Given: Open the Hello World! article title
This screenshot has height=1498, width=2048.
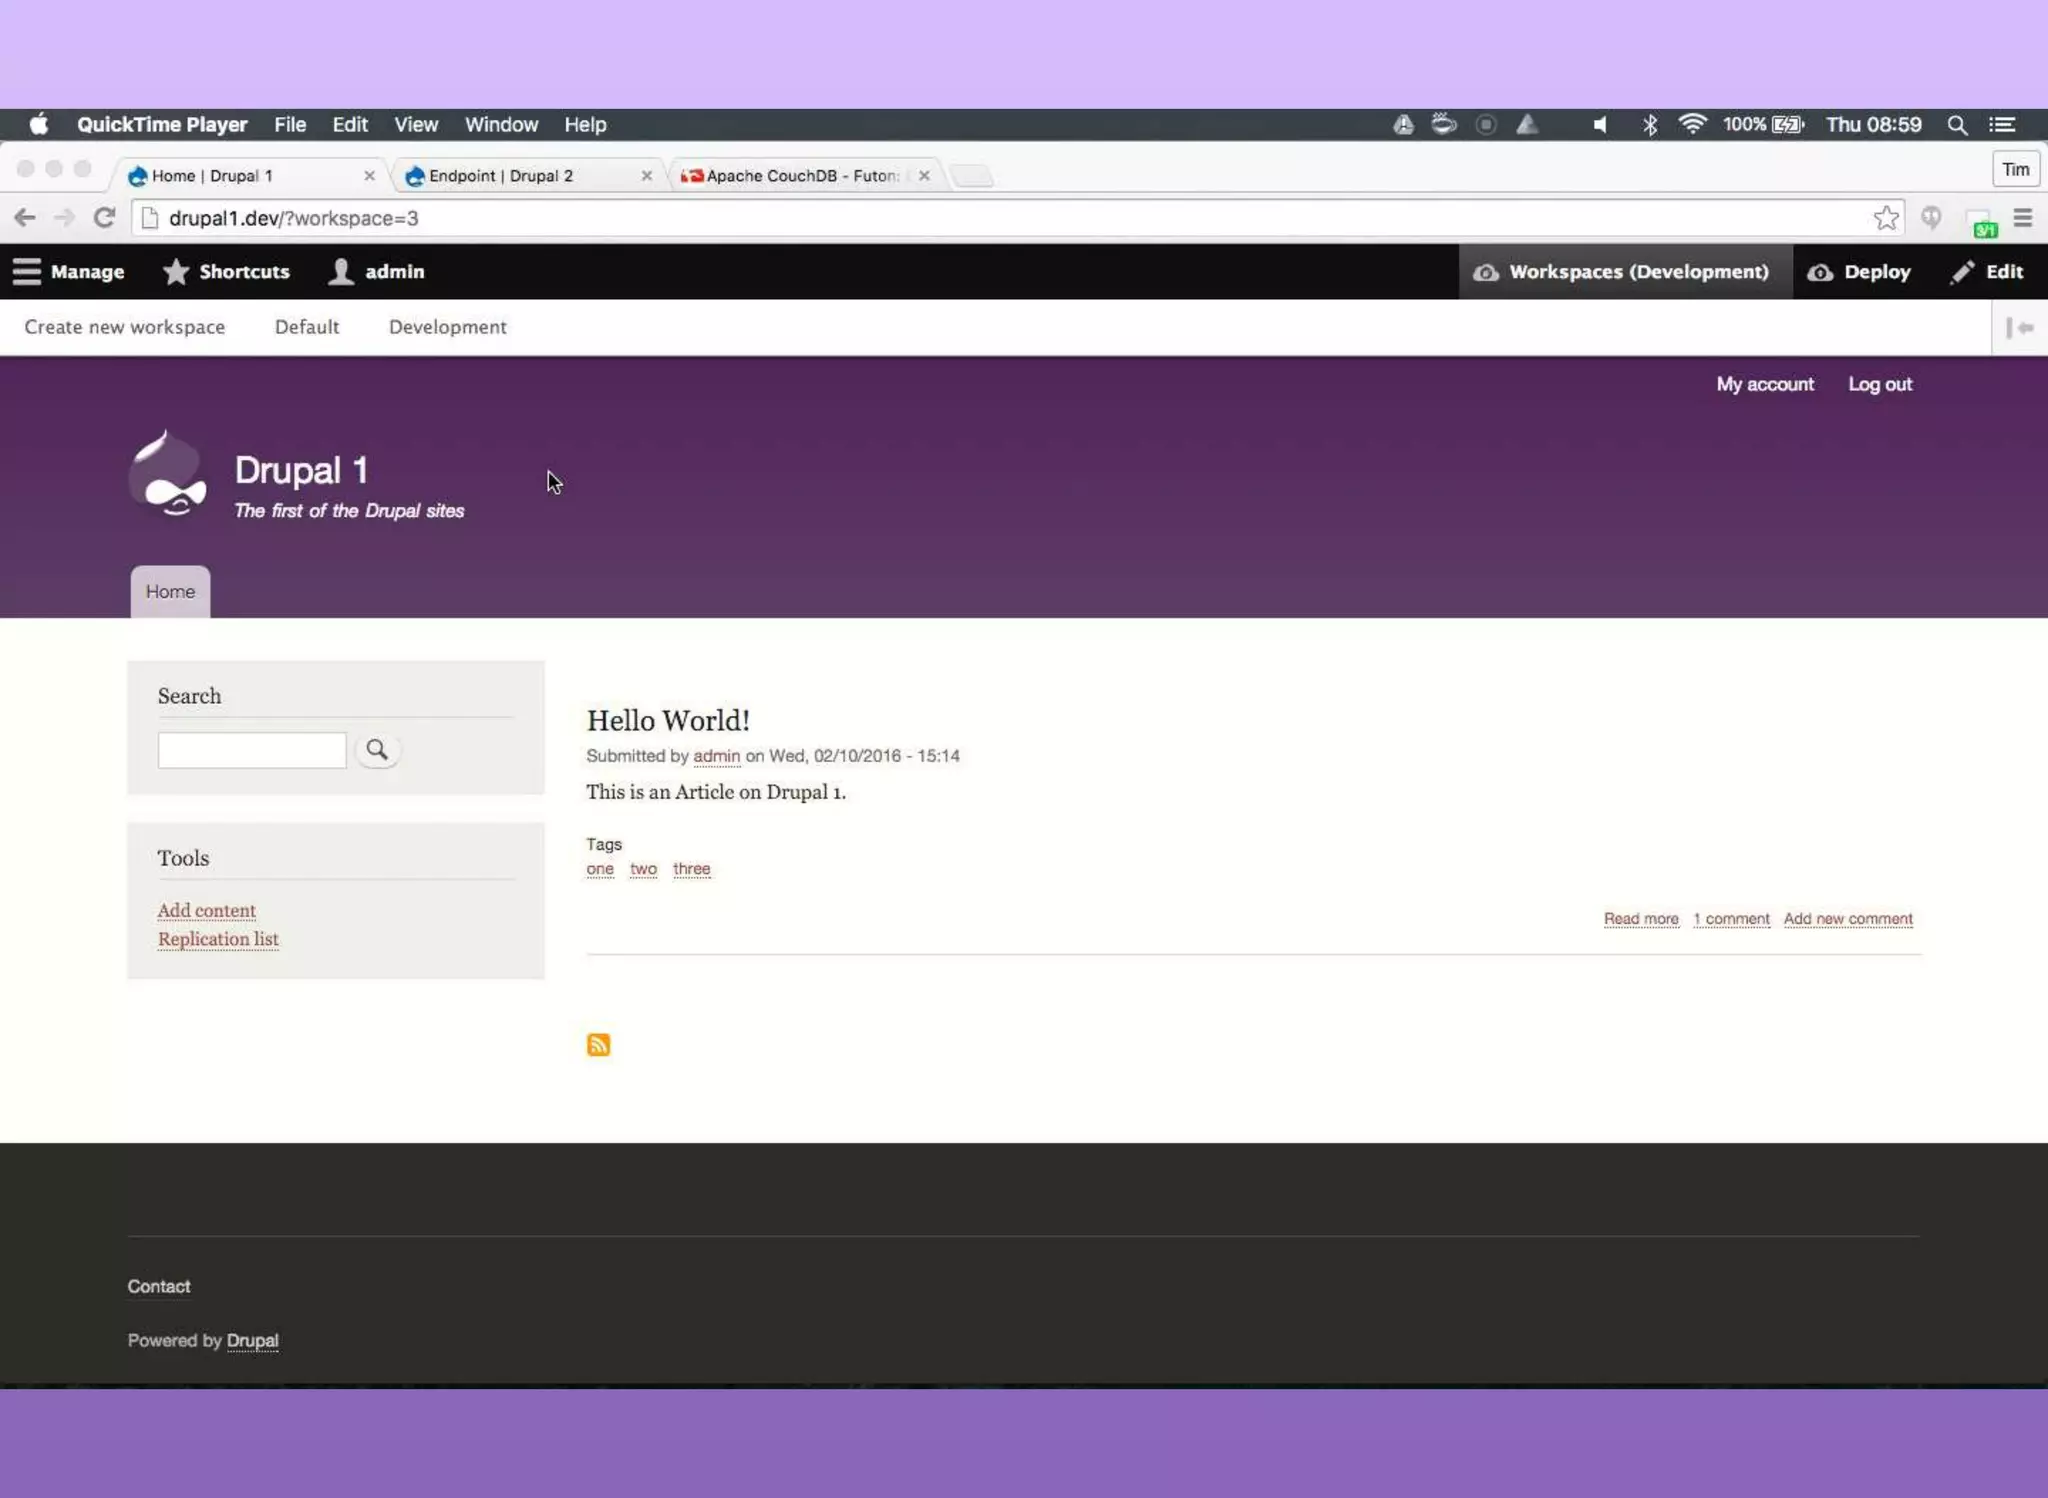Looking at the screenshot, I should click(667, 720).
